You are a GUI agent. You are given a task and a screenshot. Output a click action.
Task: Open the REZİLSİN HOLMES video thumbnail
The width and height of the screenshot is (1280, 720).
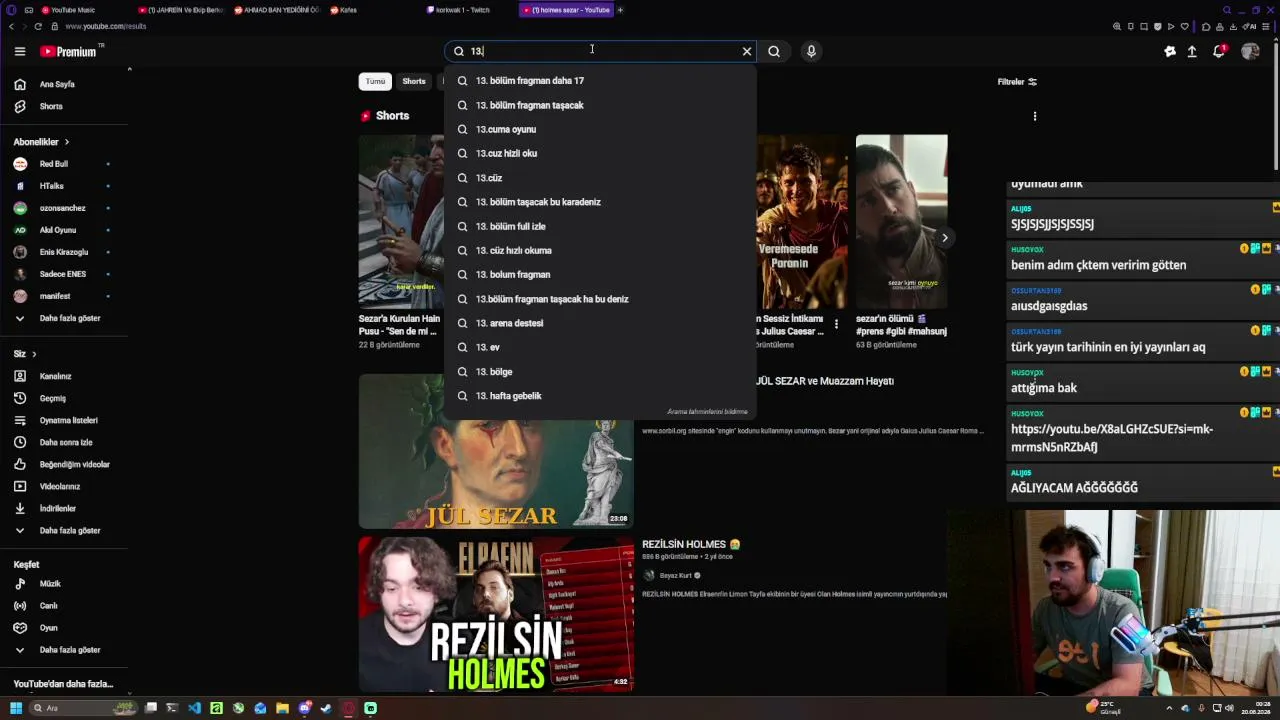(x=496, y=614)
